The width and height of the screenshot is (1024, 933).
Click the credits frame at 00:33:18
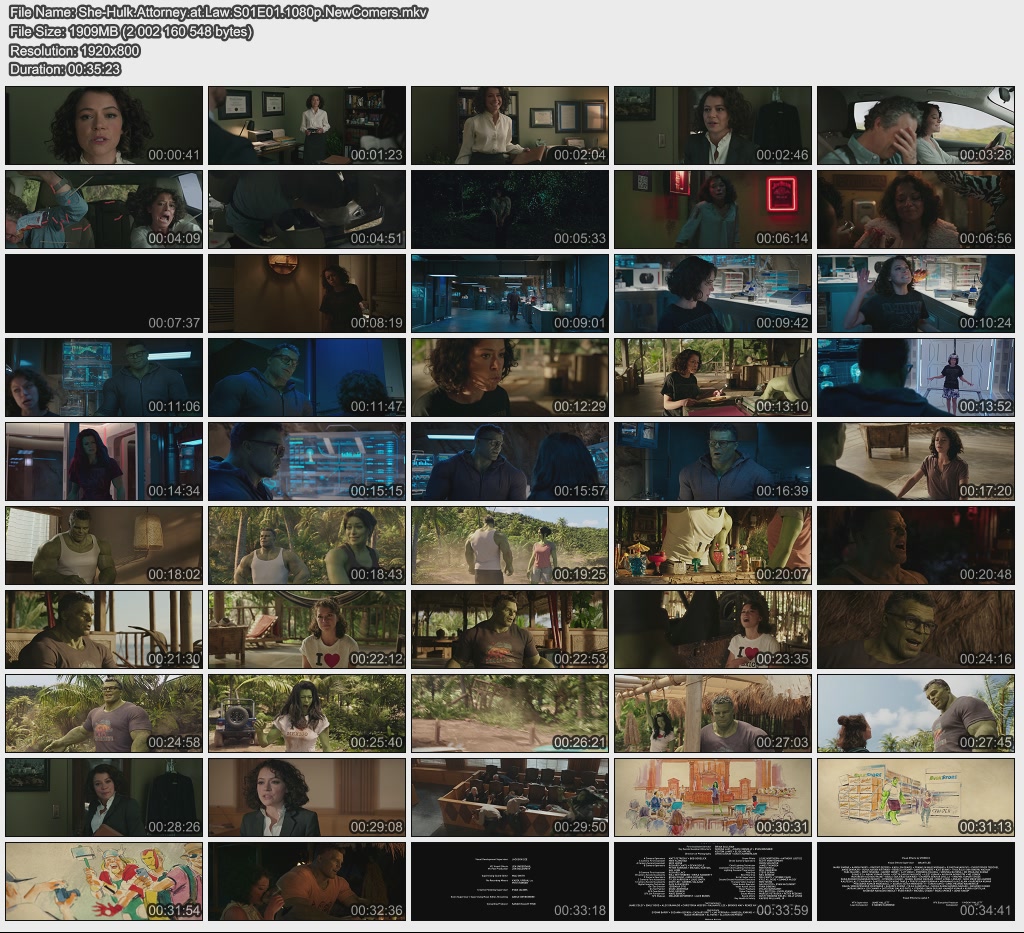[510, 882]
